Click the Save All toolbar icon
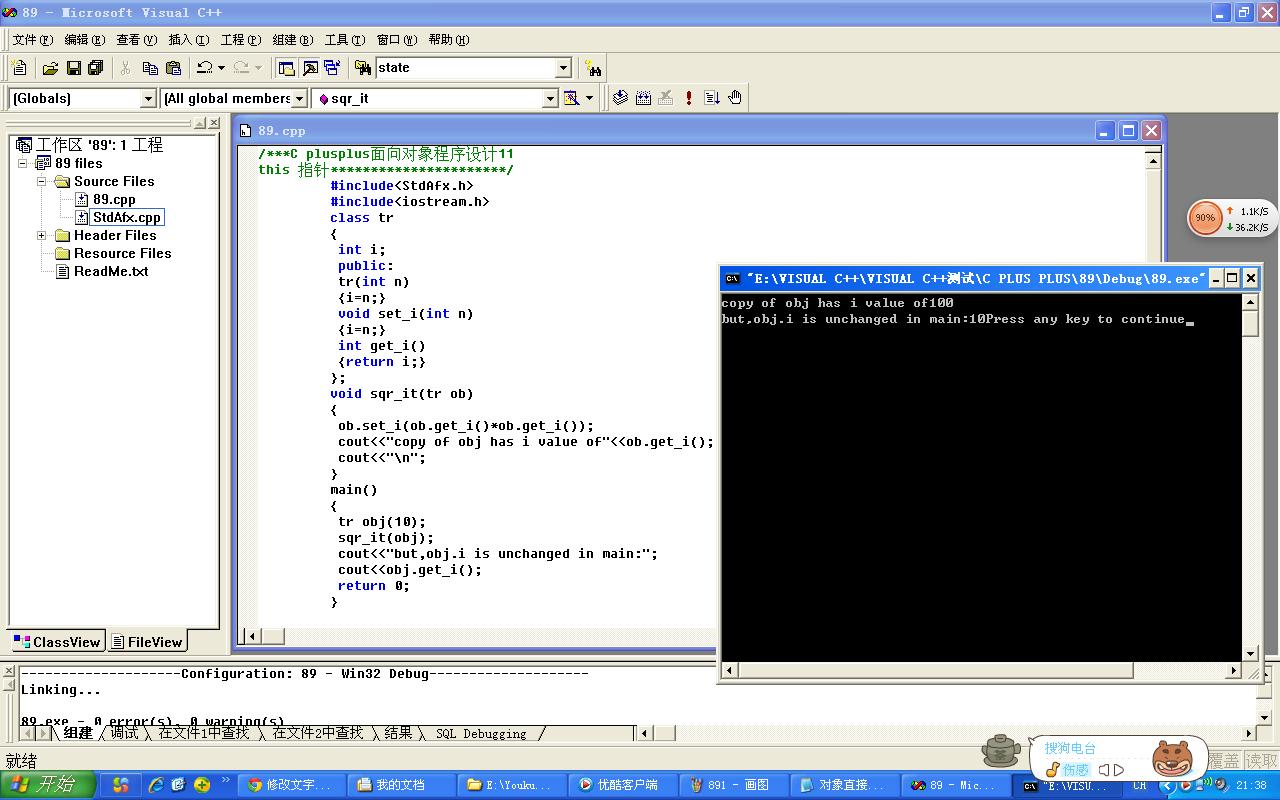1280x800 pixels. coord(96,68)
